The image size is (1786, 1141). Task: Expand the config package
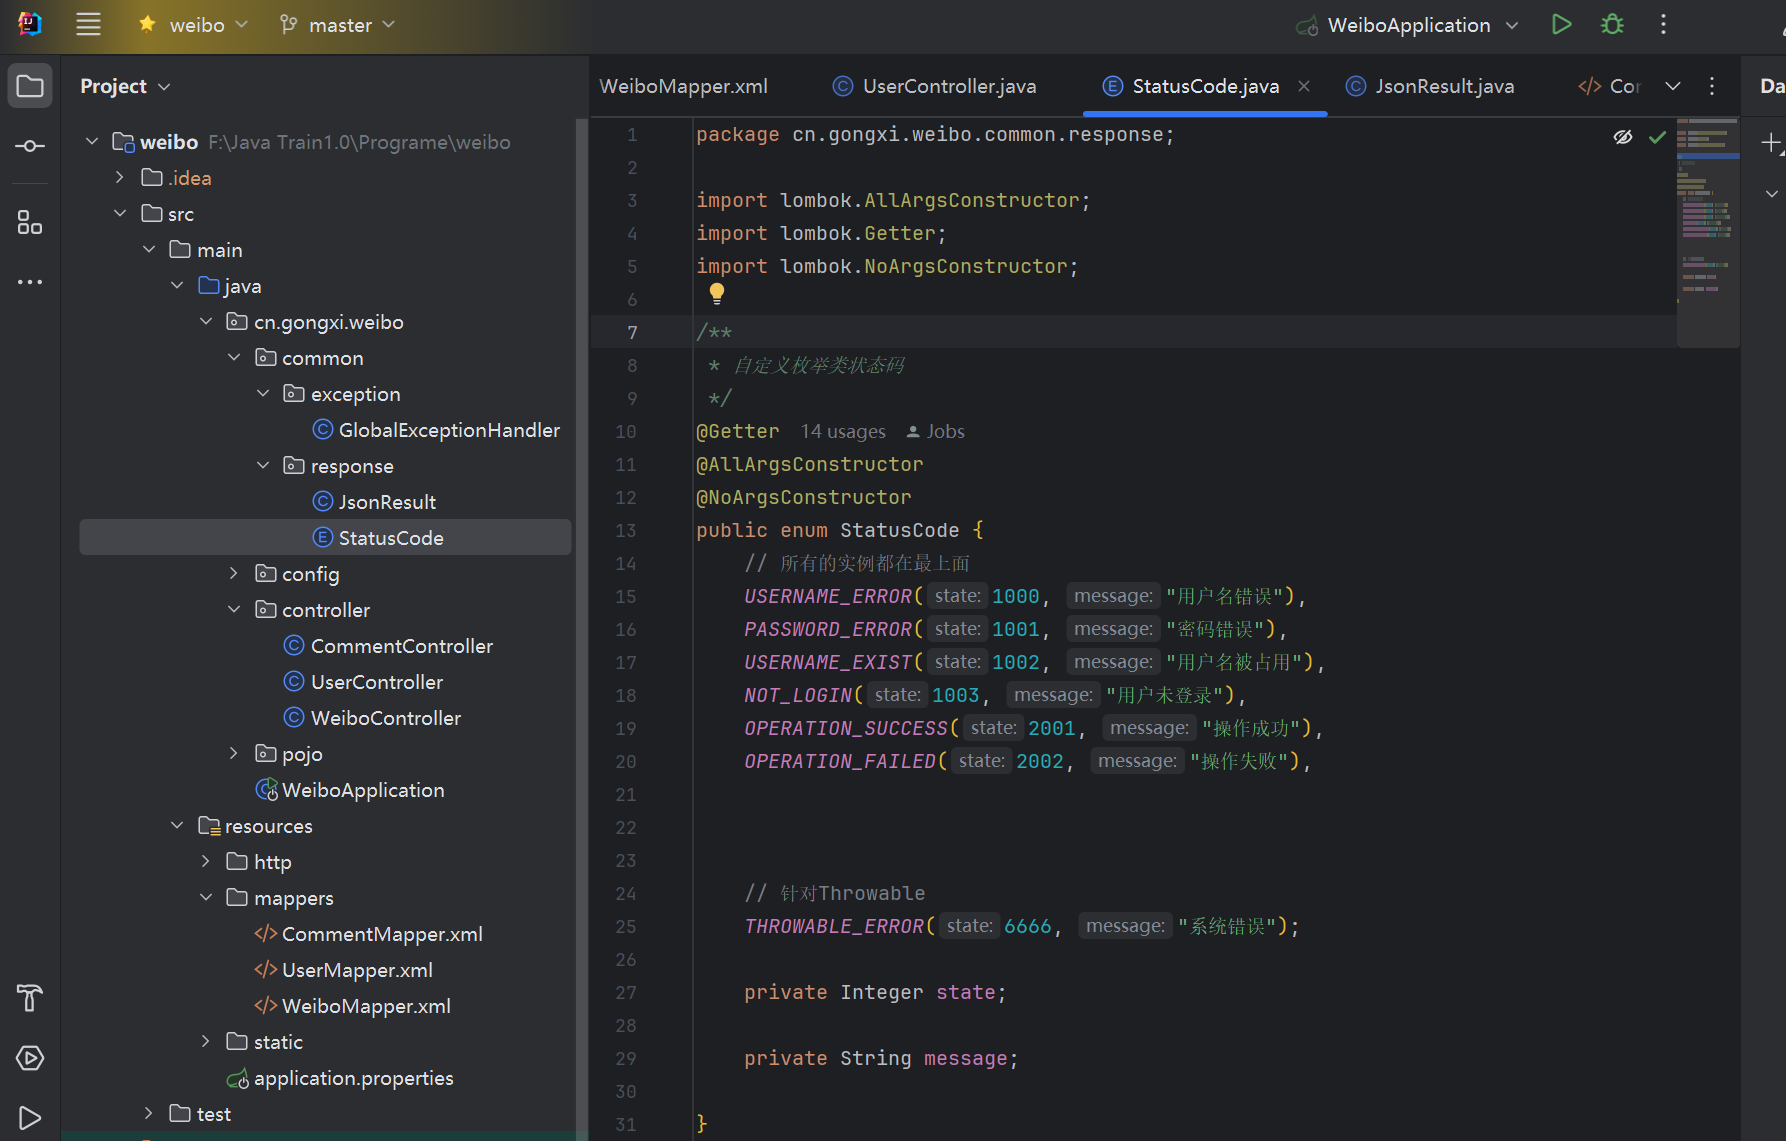233,573
